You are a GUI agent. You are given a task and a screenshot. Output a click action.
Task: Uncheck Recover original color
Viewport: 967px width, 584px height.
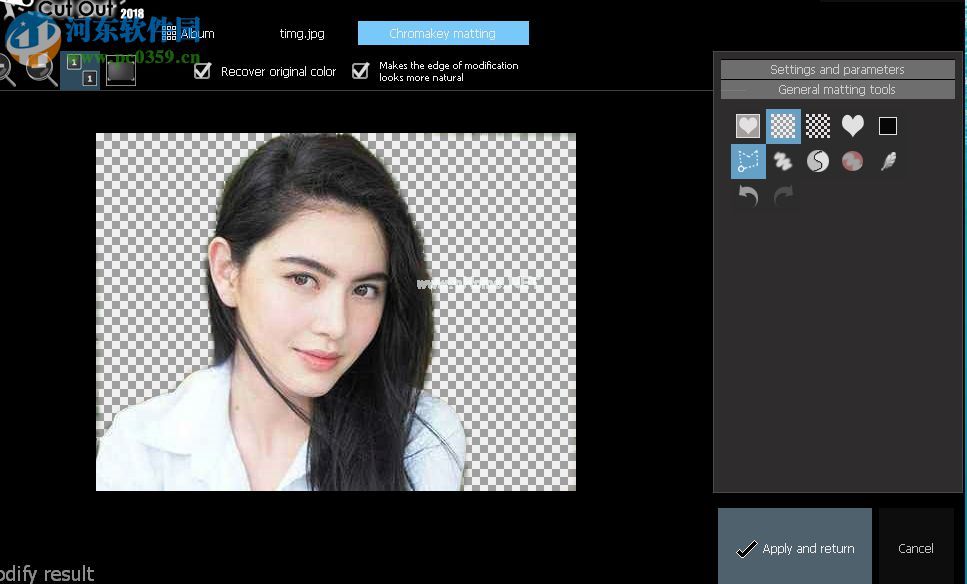[203, 71]
